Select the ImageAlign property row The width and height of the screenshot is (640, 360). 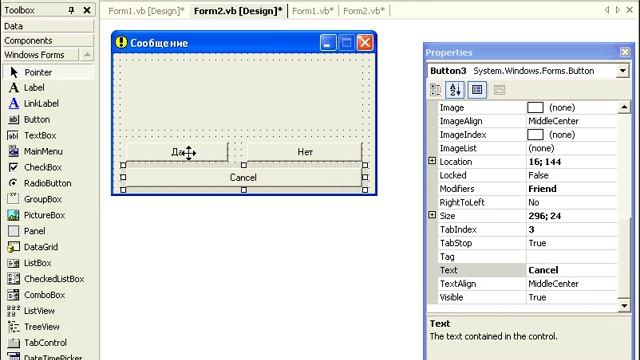pyautogui.click(x=527, y=121)
